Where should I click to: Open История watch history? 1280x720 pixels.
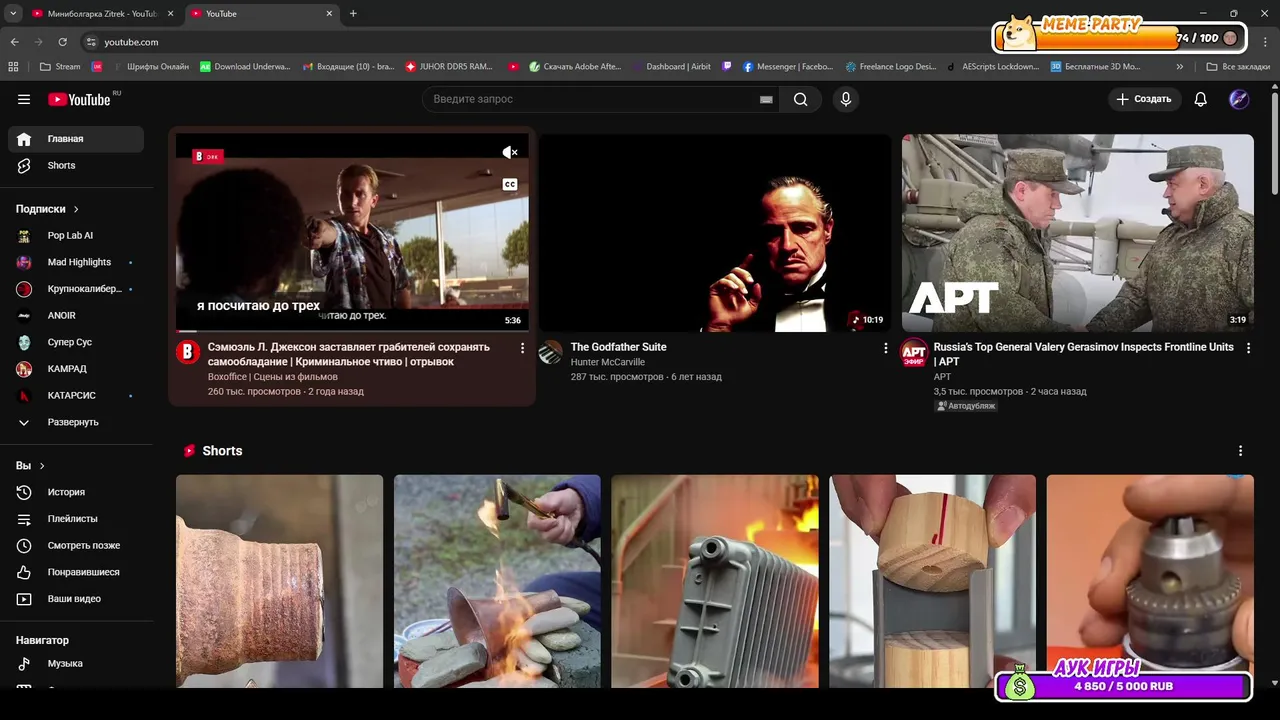pyautogui.click(x=76, y=492)
